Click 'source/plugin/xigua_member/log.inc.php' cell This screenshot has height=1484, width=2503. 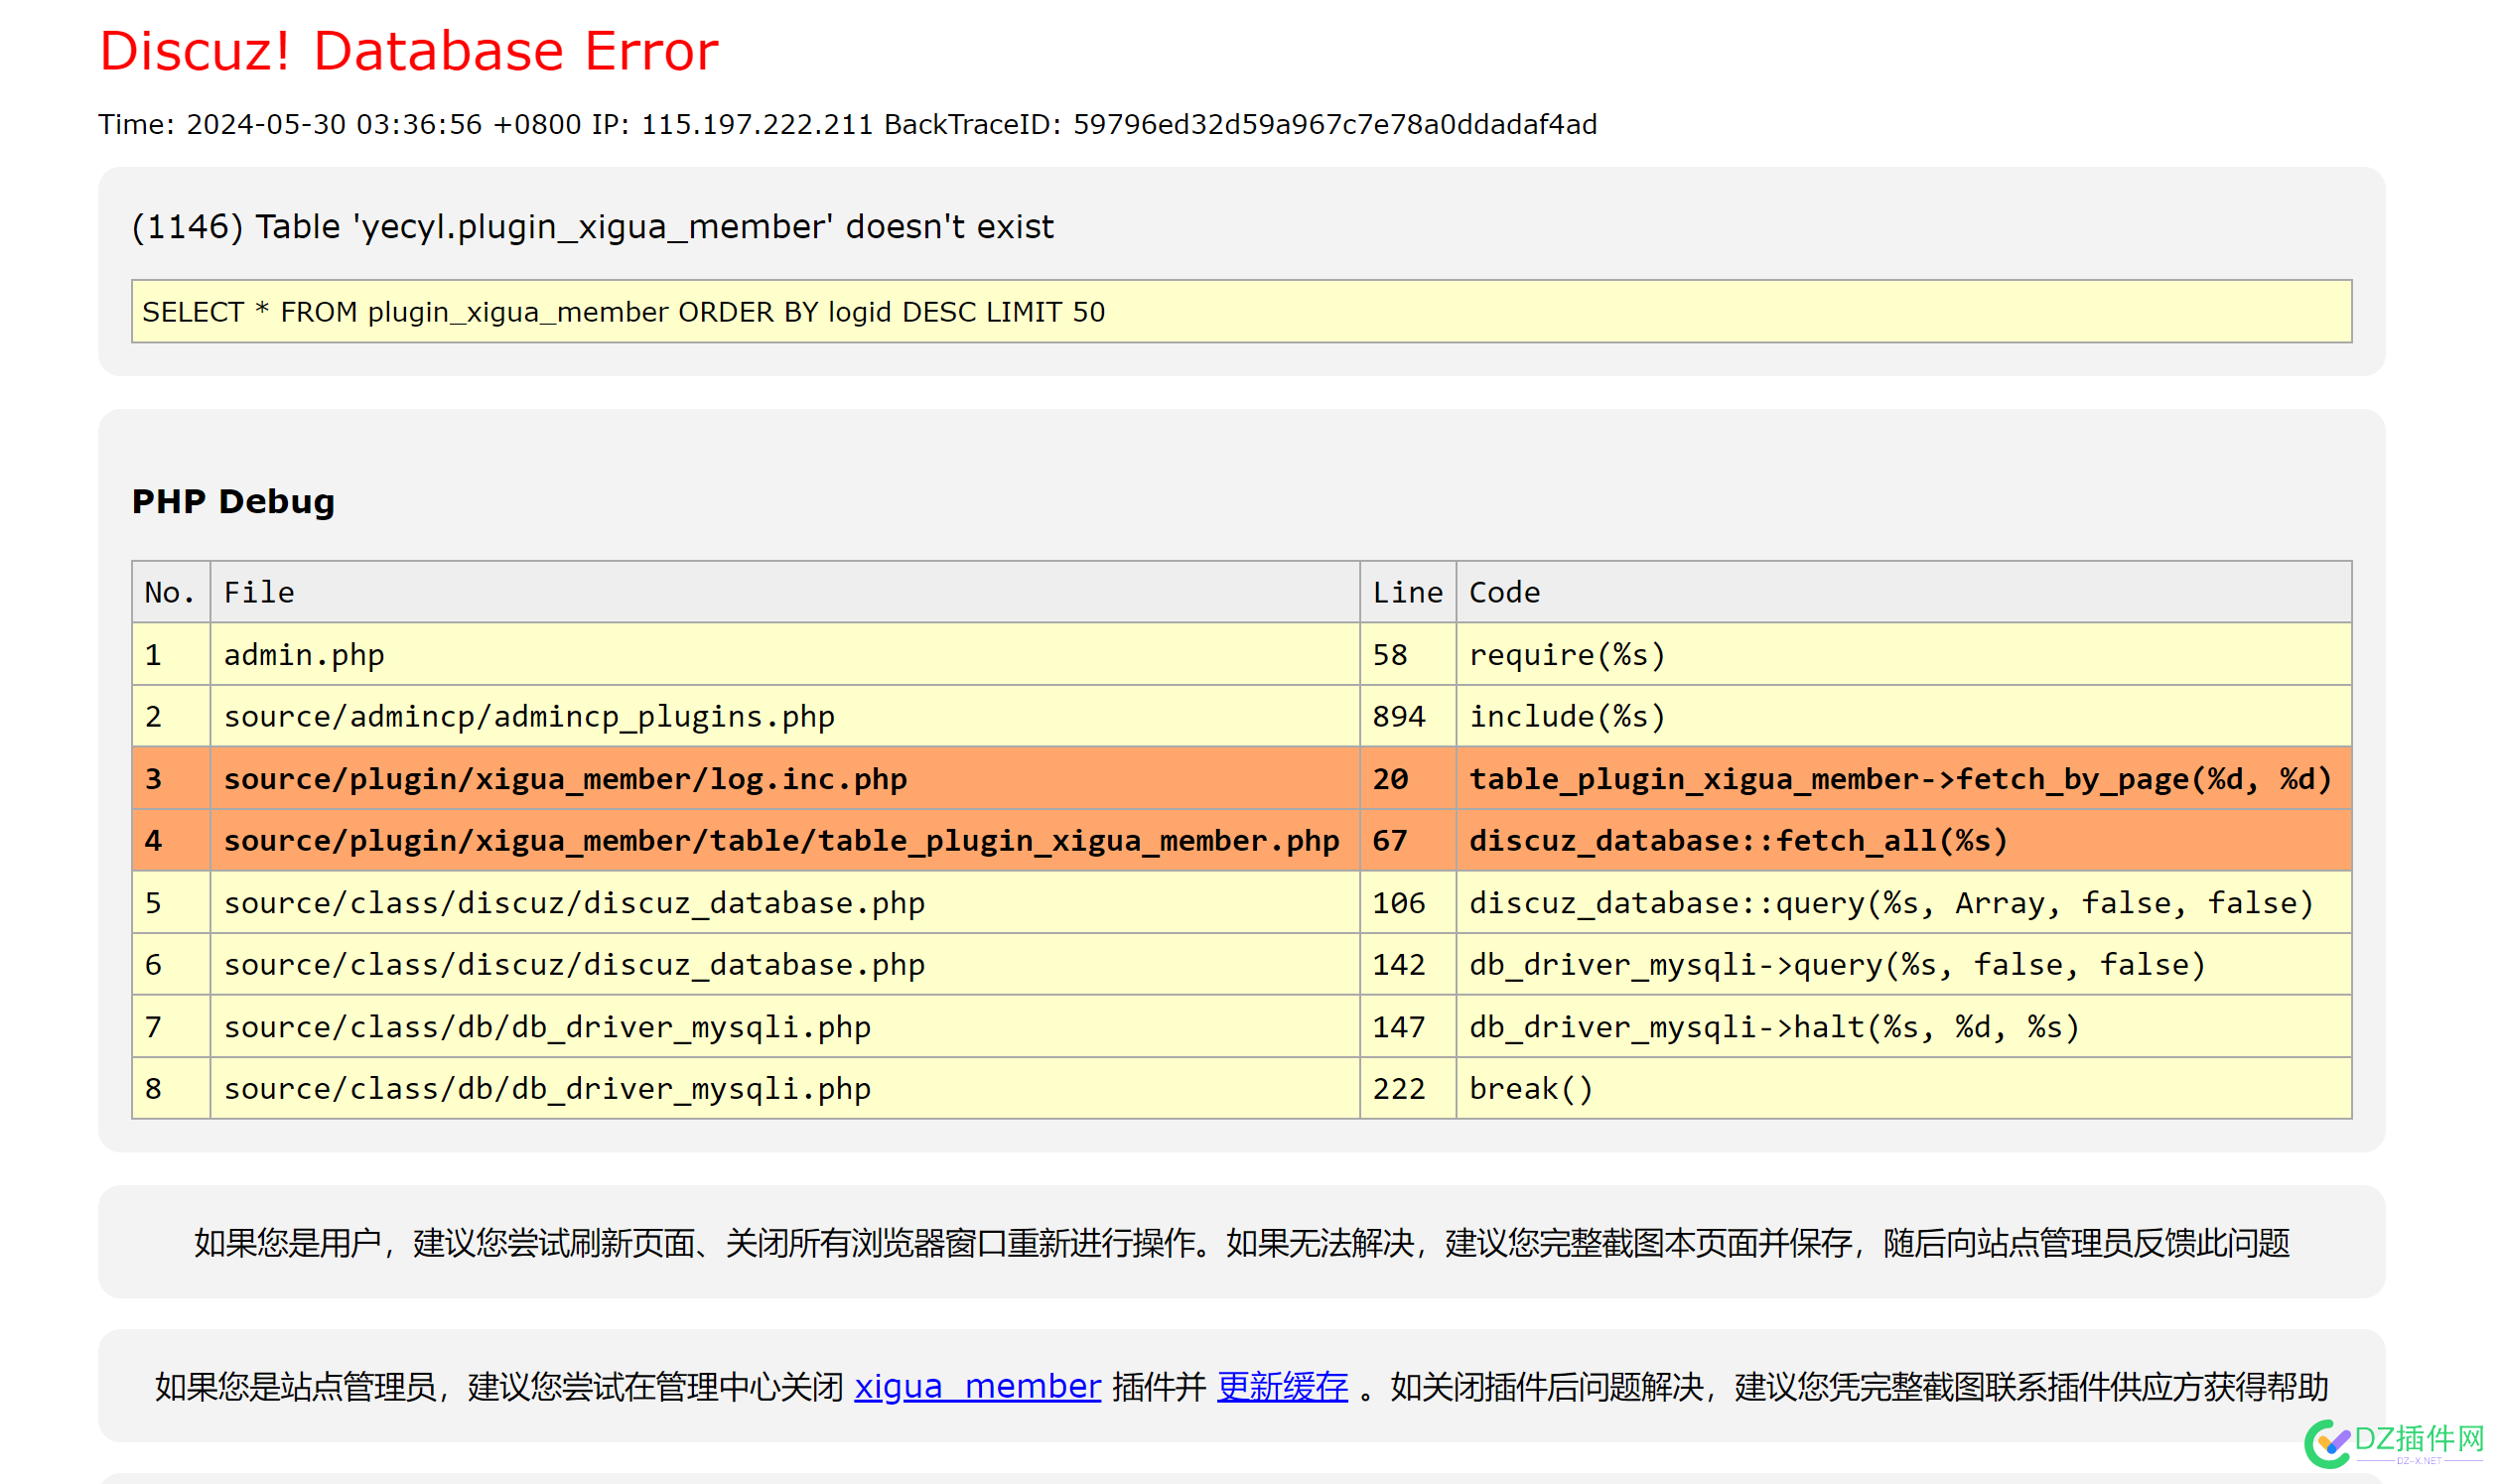(x=784, y=778)
